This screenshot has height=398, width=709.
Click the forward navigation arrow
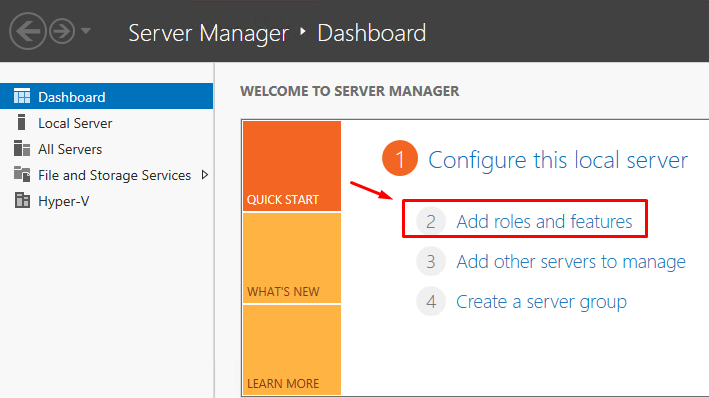click(62, 31)
